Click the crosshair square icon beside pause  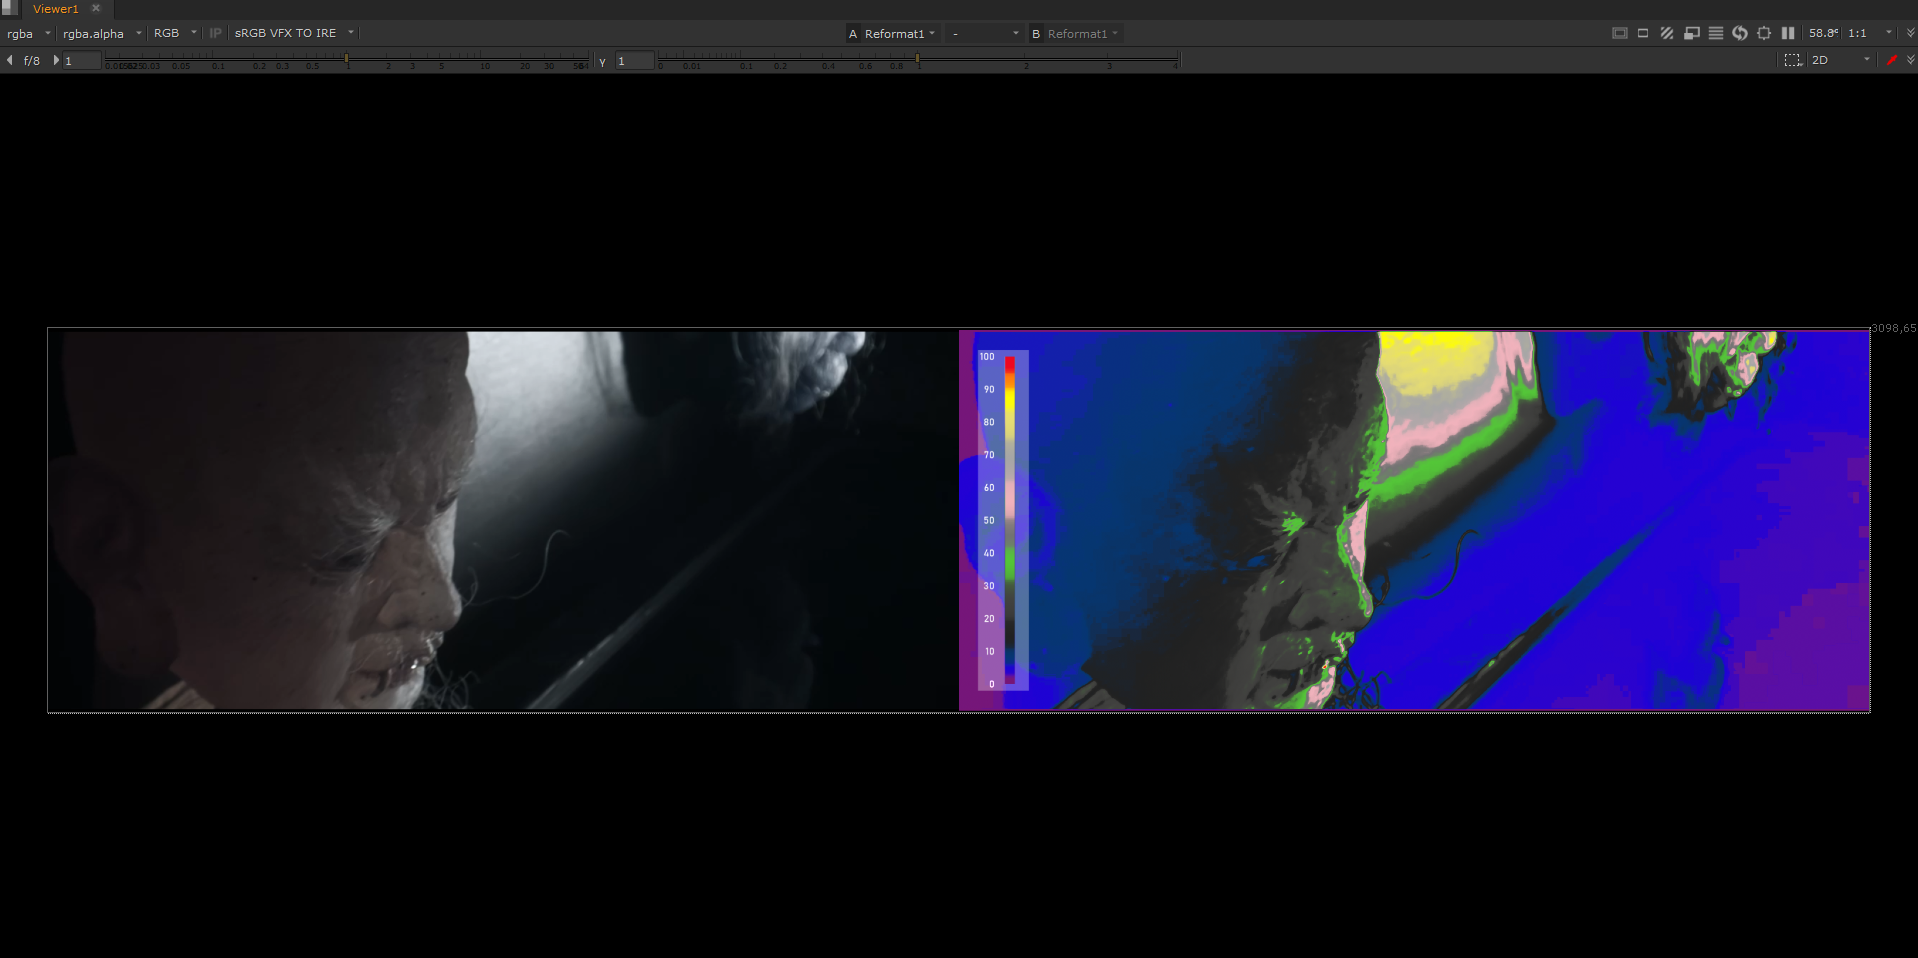1764,33
